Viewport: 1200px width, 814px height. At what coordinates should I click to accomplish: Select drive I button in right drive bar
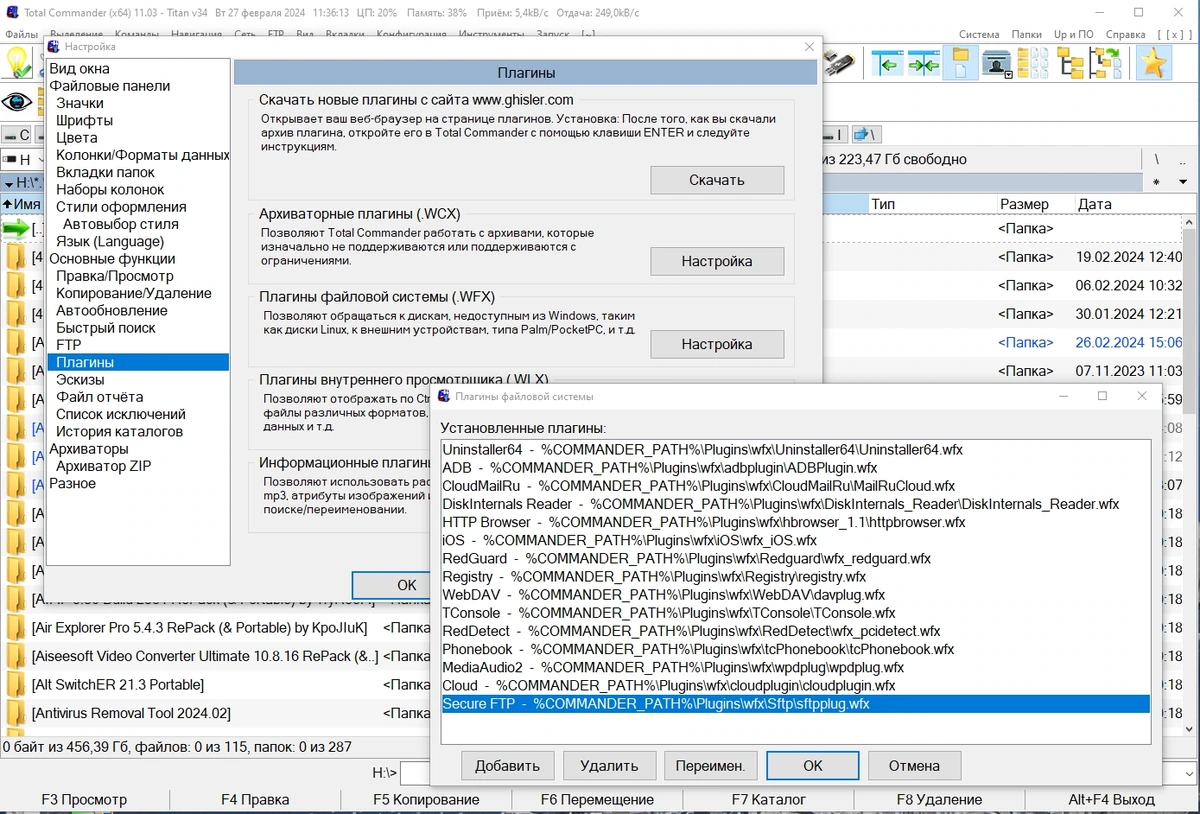[x=836, y=134]
